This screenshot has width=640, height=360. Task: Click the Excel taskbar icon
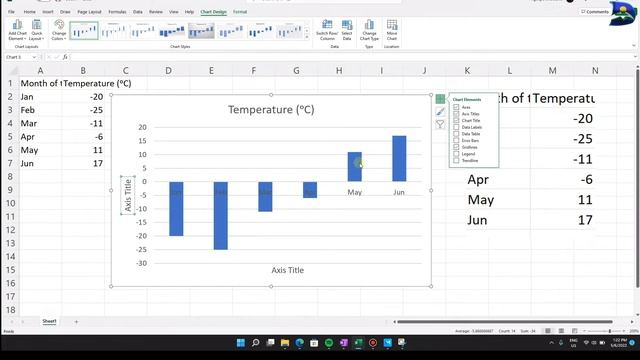pos(358,343)
